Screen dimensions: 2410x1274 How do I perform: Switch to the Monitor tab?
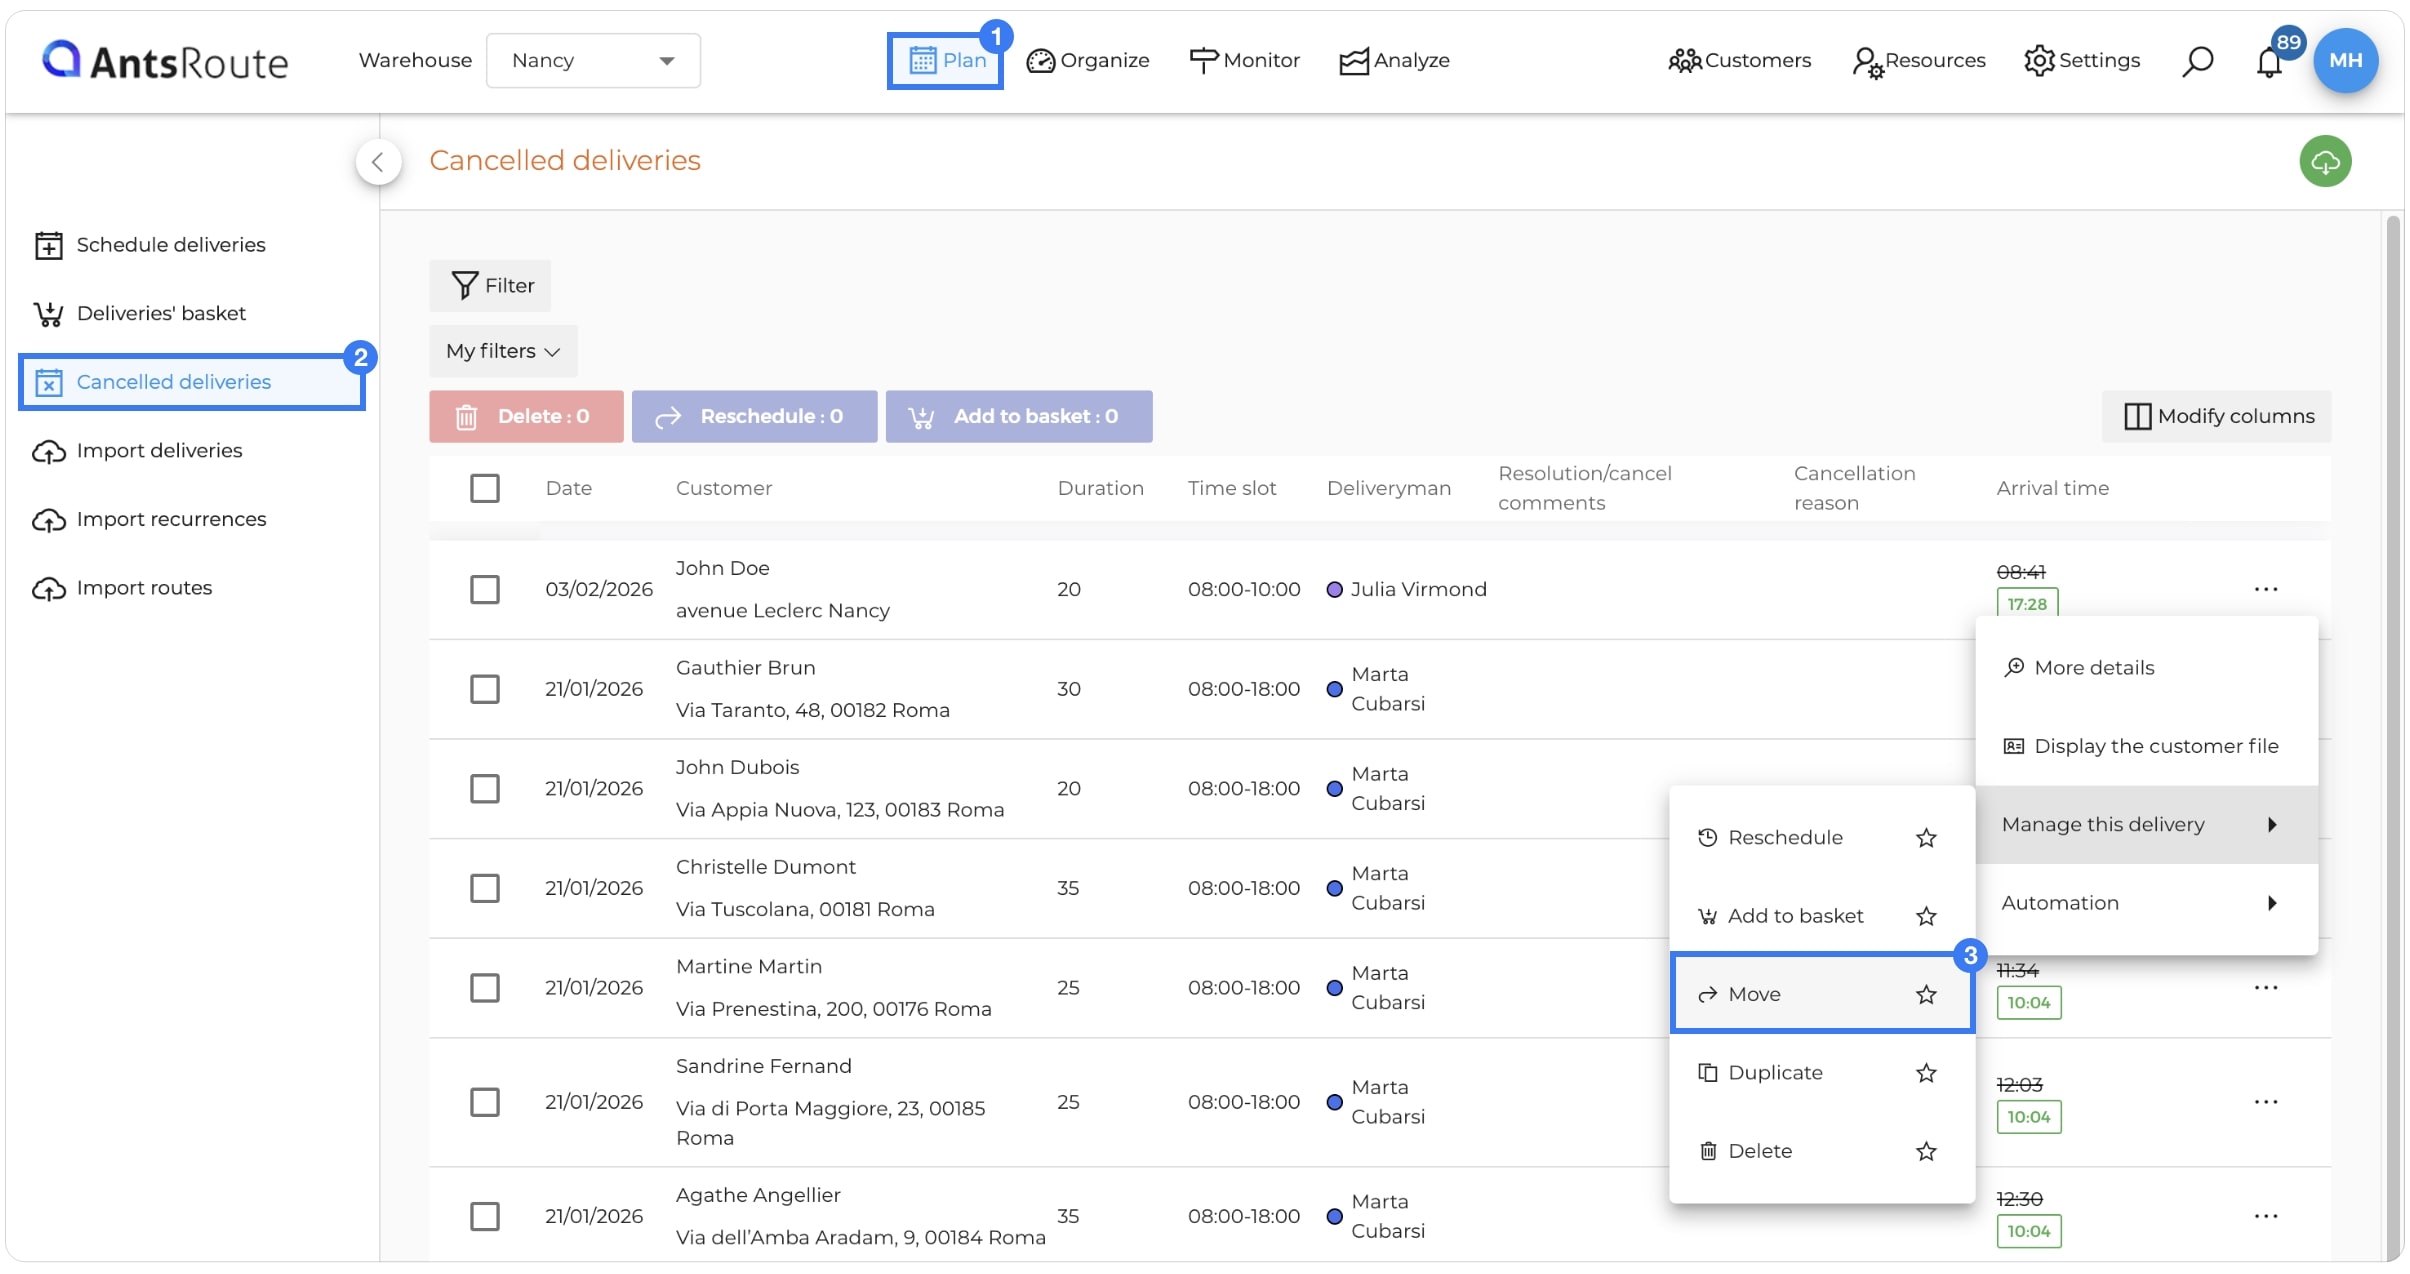tap(1244, 61)
